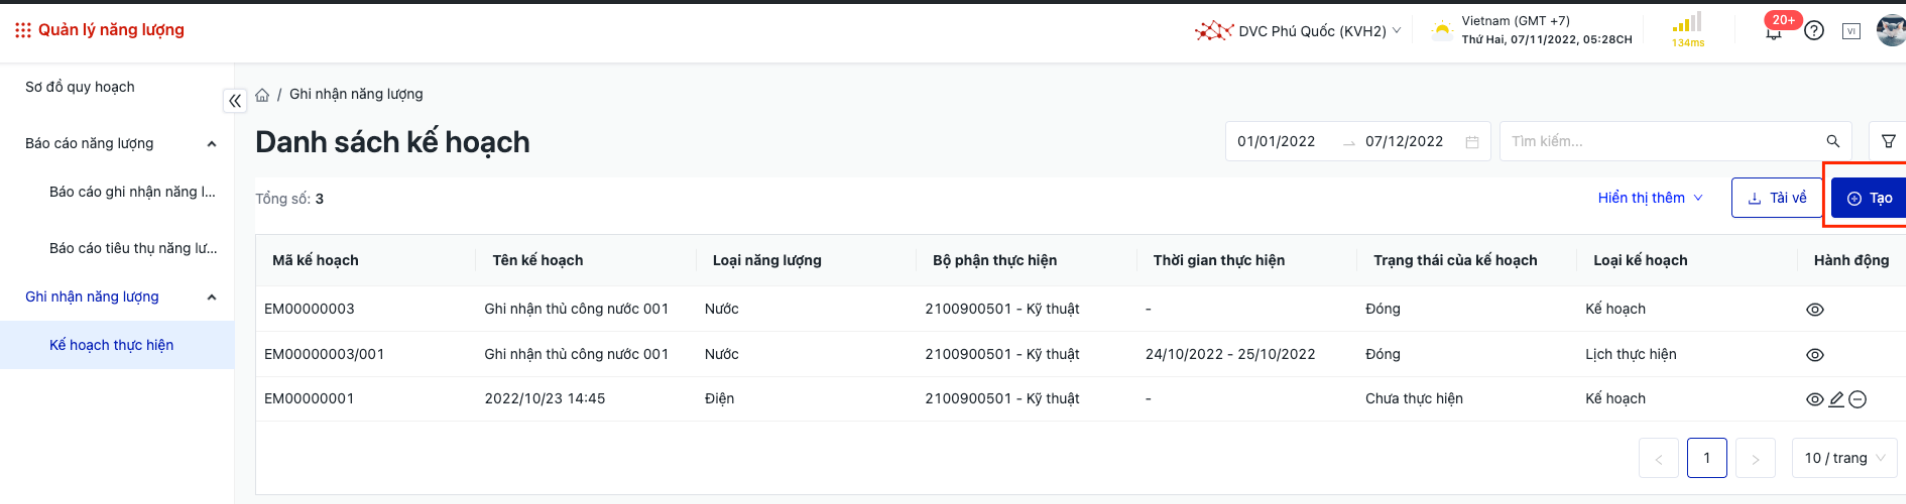Collapse the sidebar with the double-chevron button

click(x=235, y=101)
